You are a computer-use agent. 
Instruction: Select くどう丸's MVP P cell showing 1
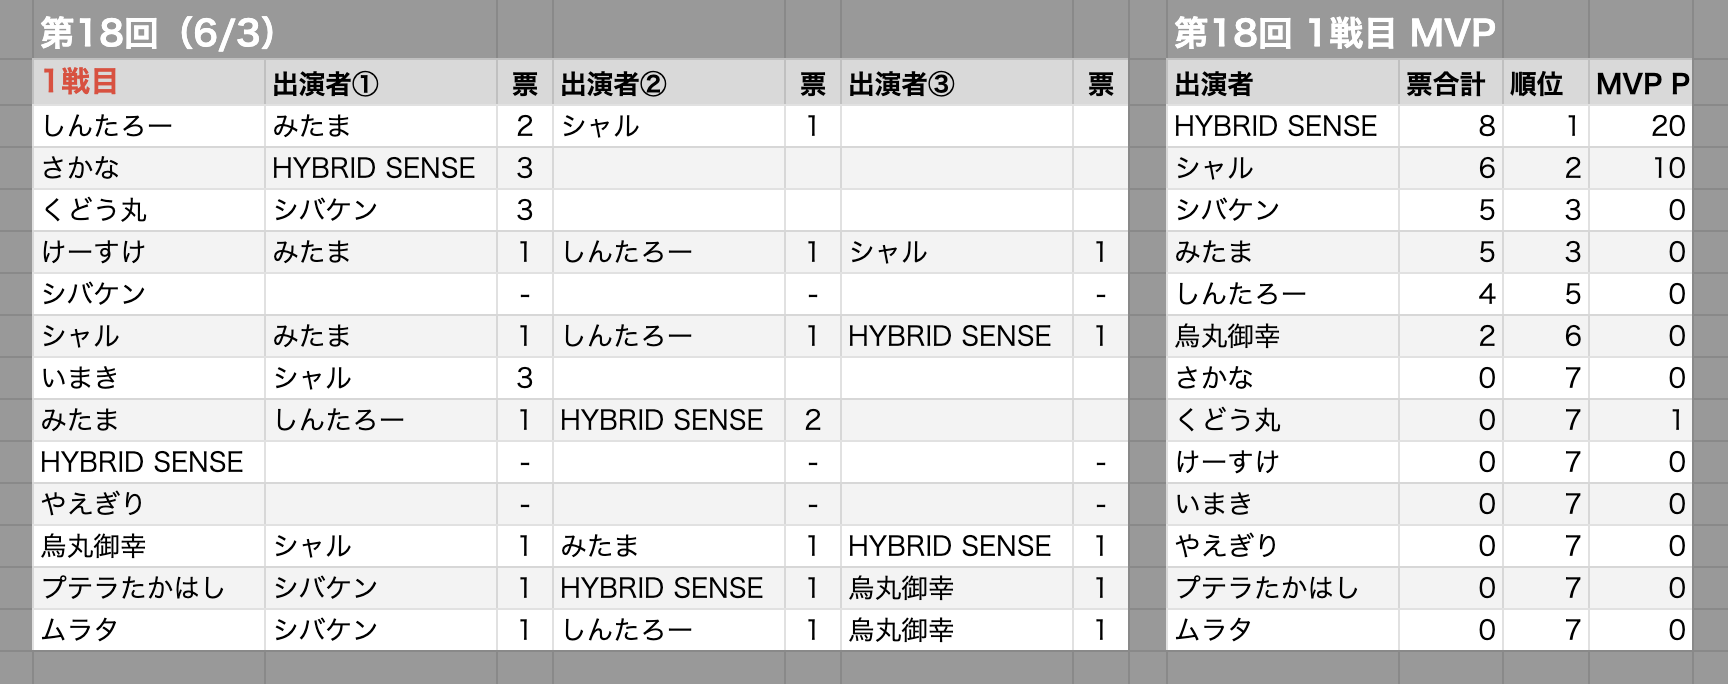coord(1675,420)
